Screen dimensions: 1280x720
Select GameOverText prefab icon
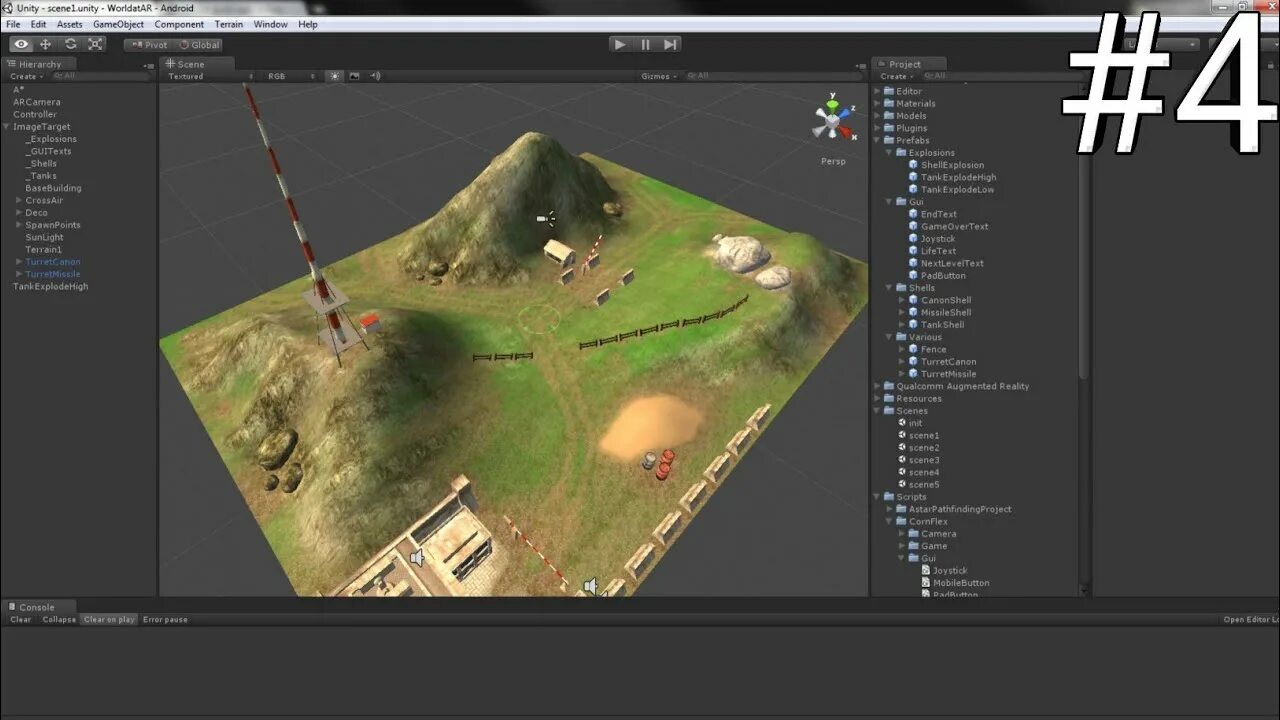point(913,226)
